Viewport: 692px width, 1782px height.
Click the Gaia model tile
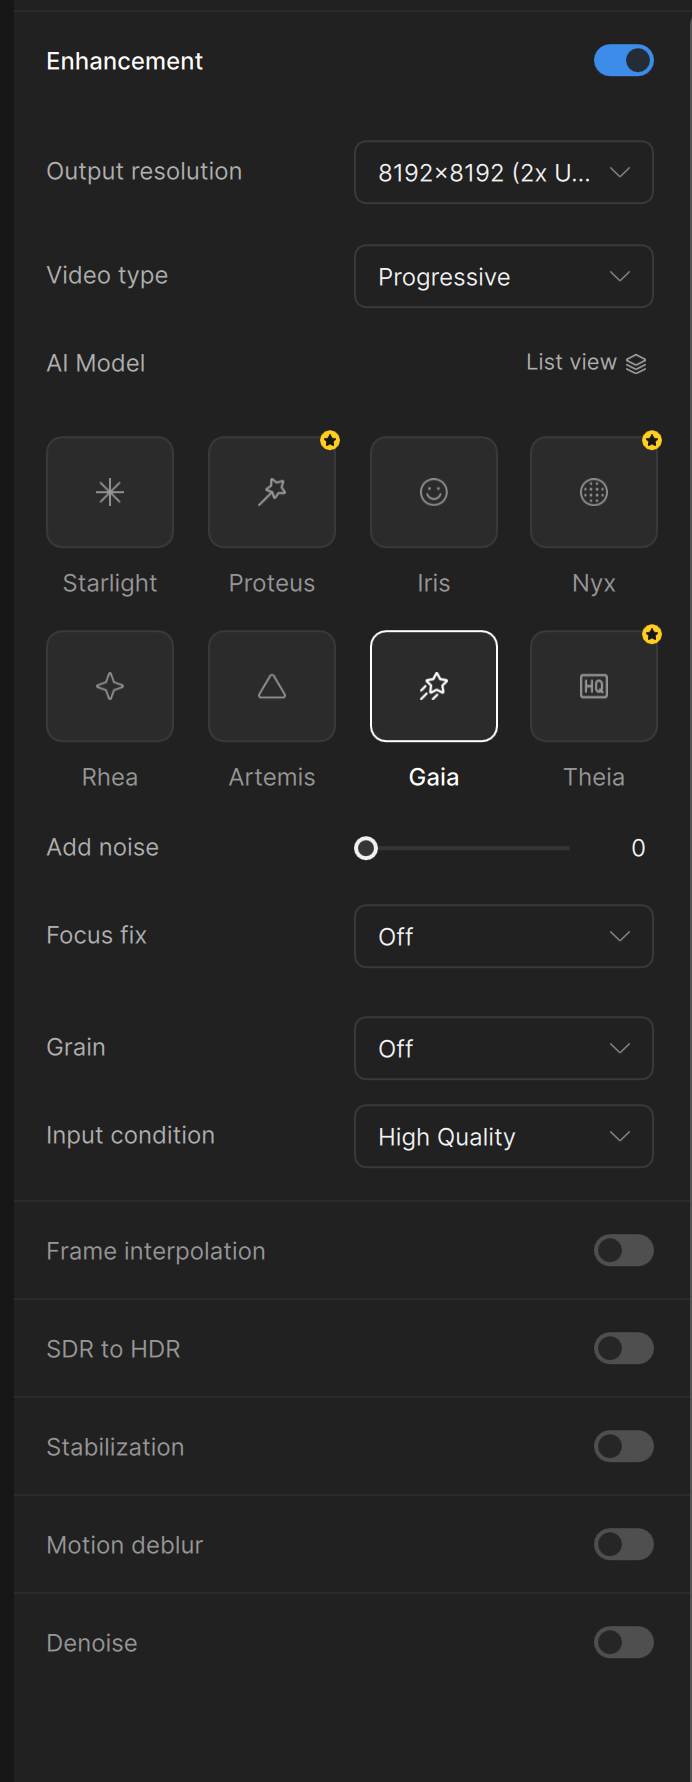(x=434, y=686)
